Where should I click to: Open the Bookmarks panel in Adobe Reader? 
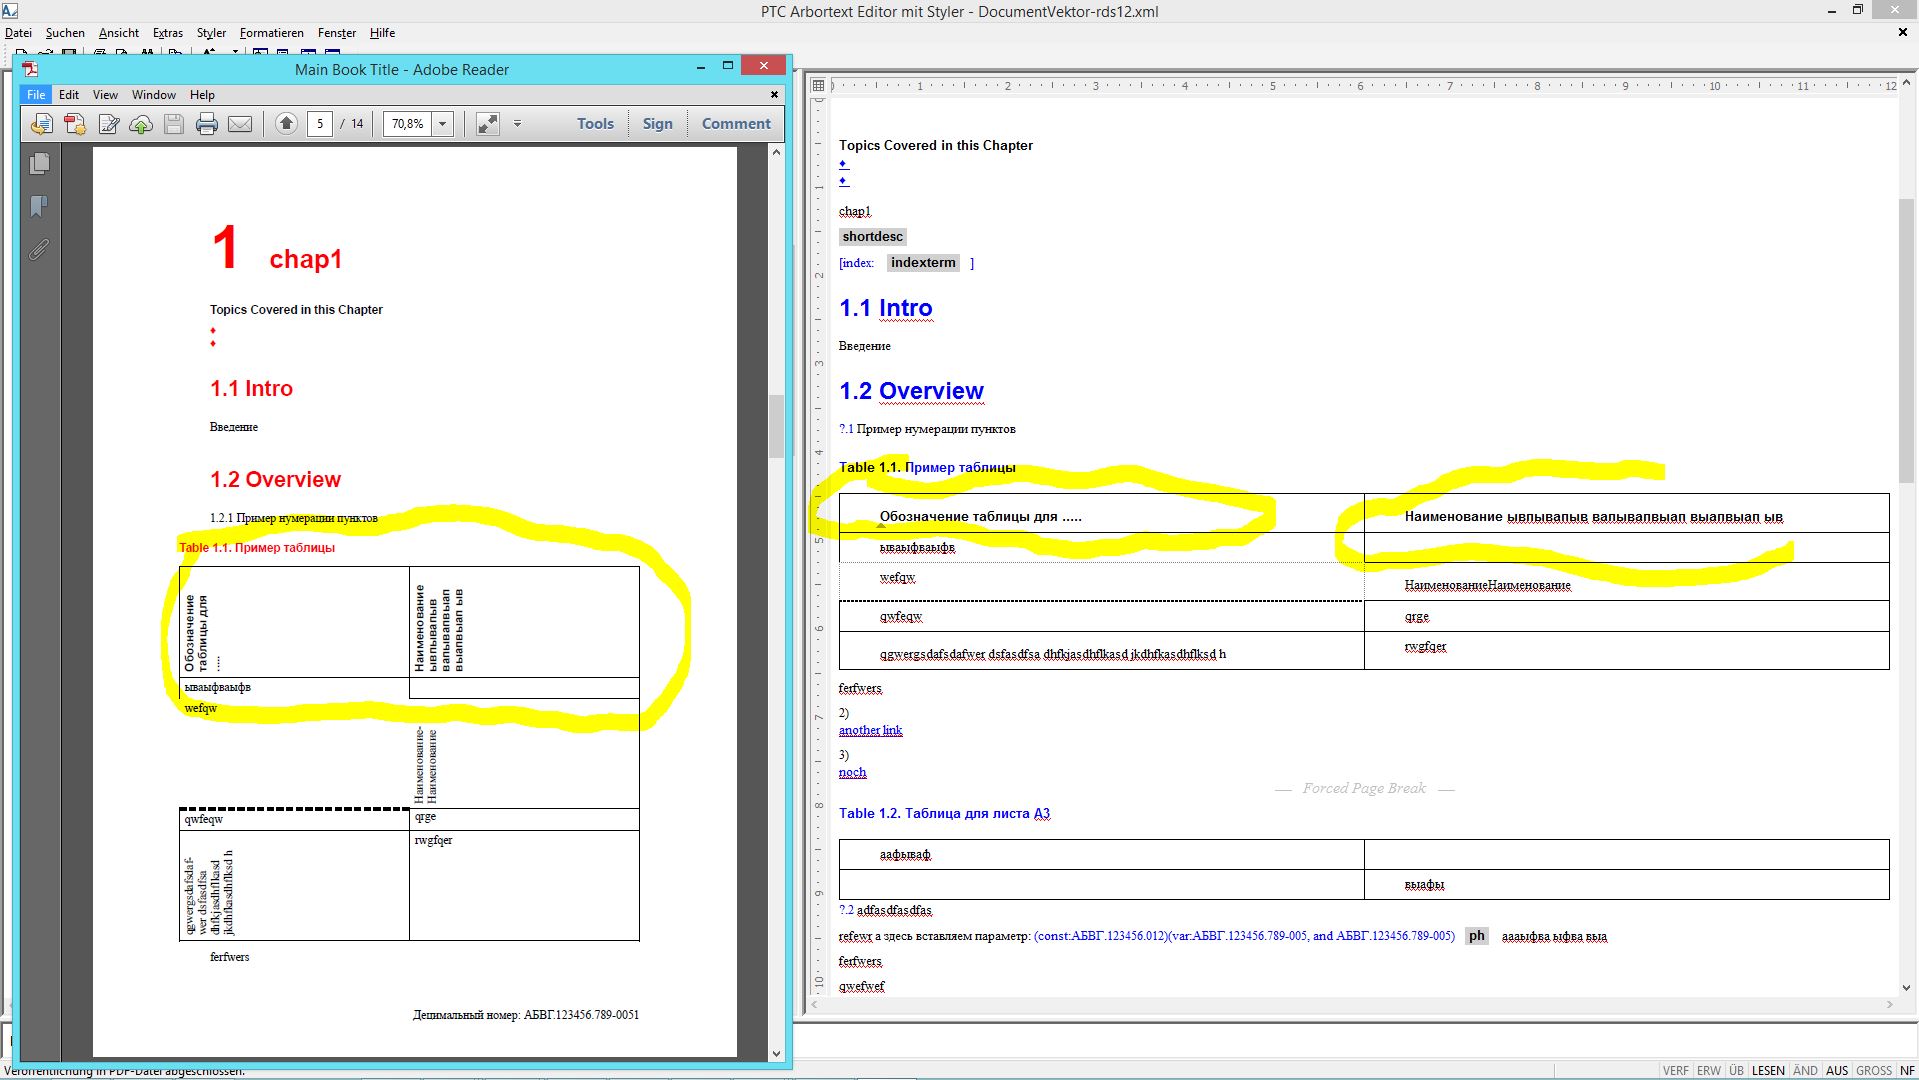point(40,206)
